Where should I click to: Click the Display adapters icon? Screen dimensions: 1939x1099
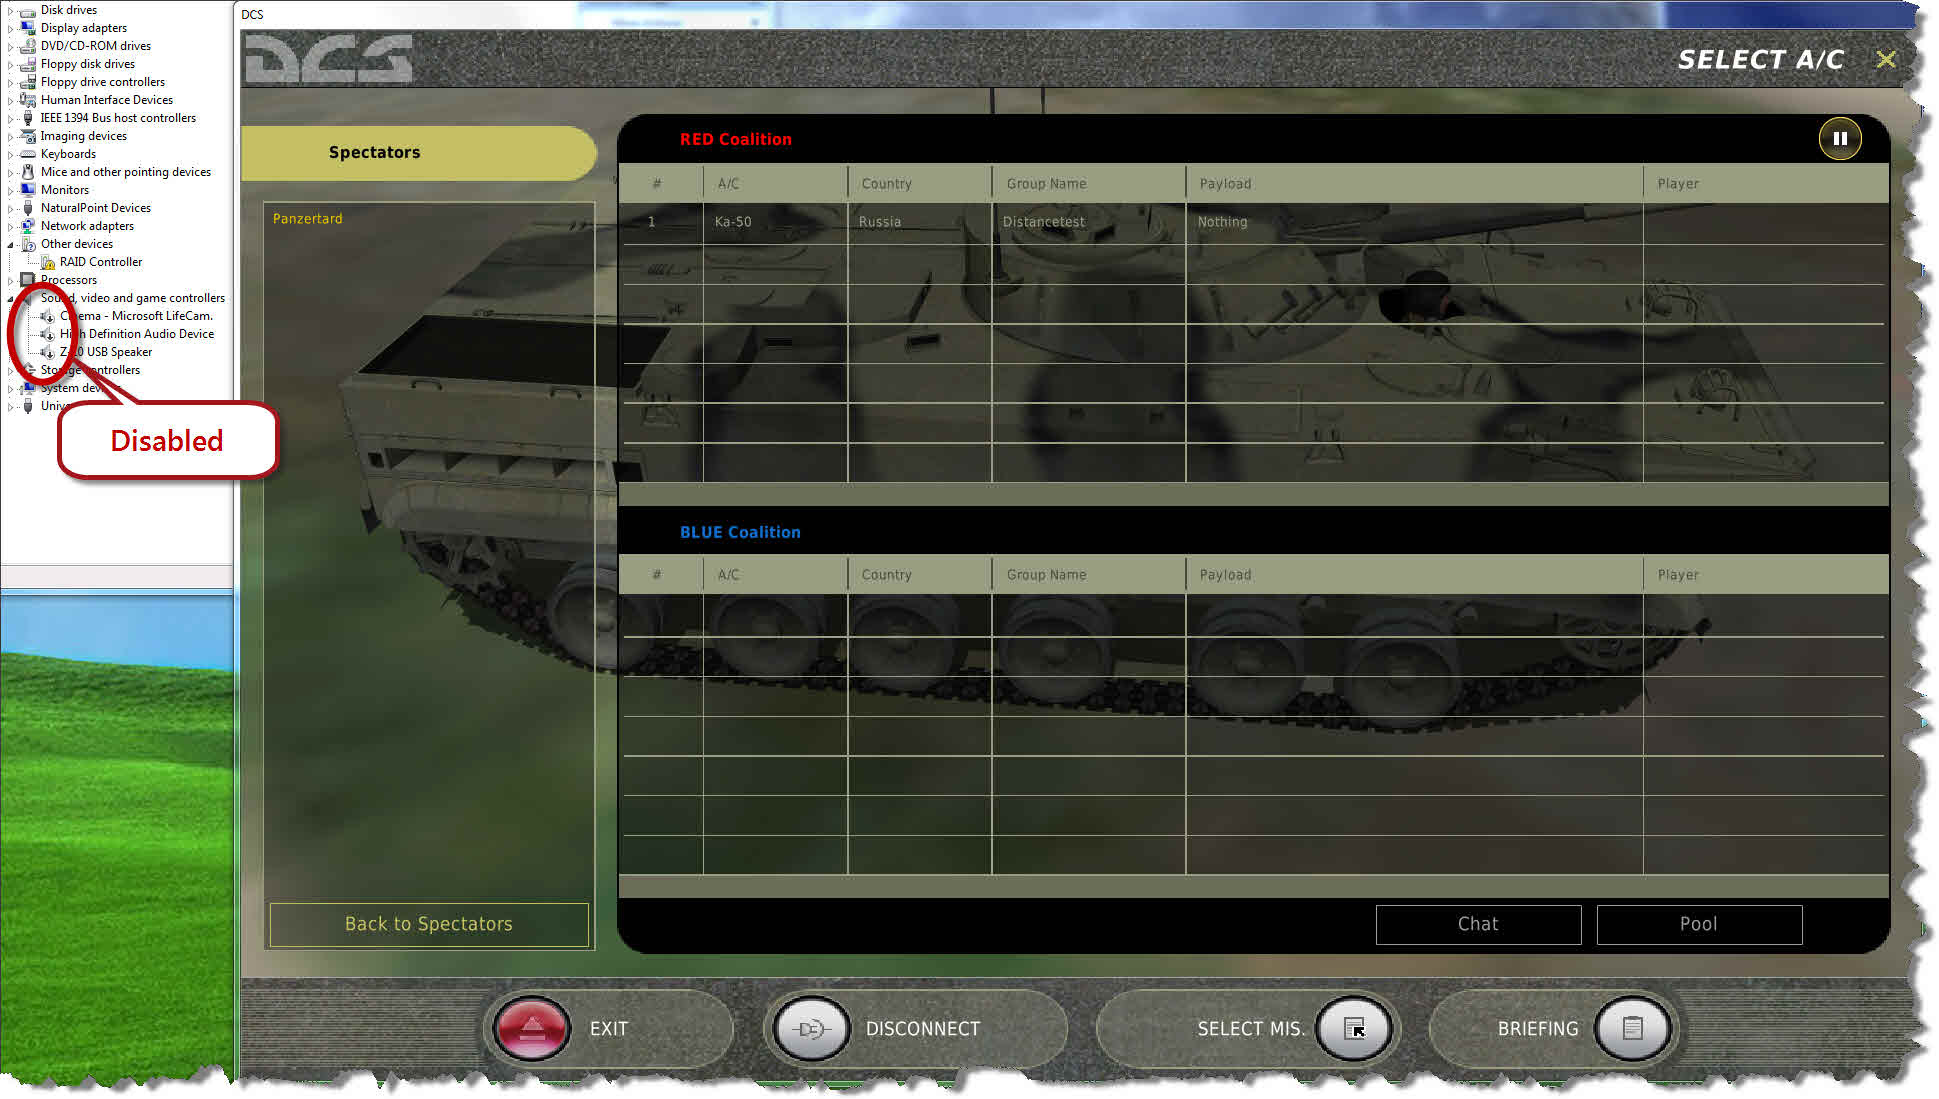coord(28,28)
